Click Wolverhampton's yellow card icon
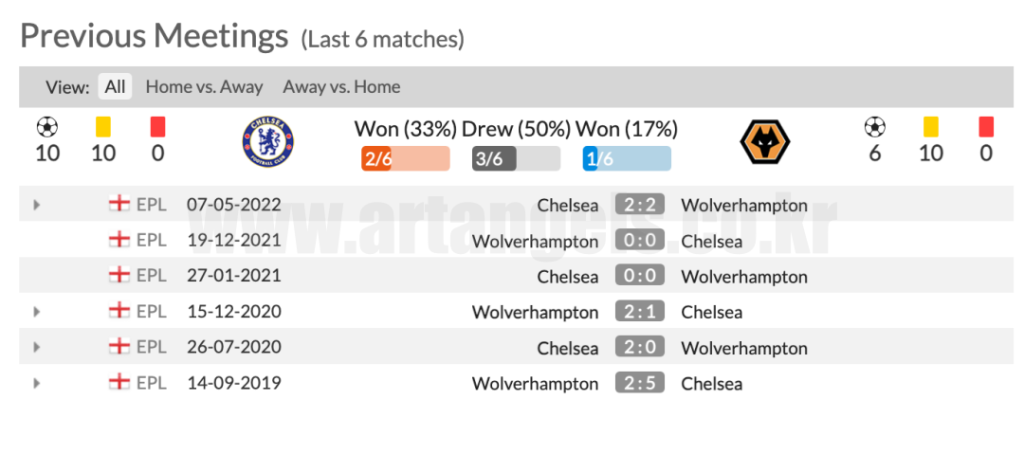 click(x=931, y=126)
